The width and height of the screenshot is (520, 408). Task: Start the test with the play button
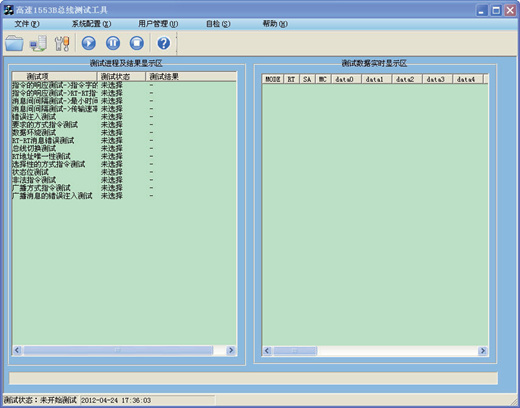point(89,43)
